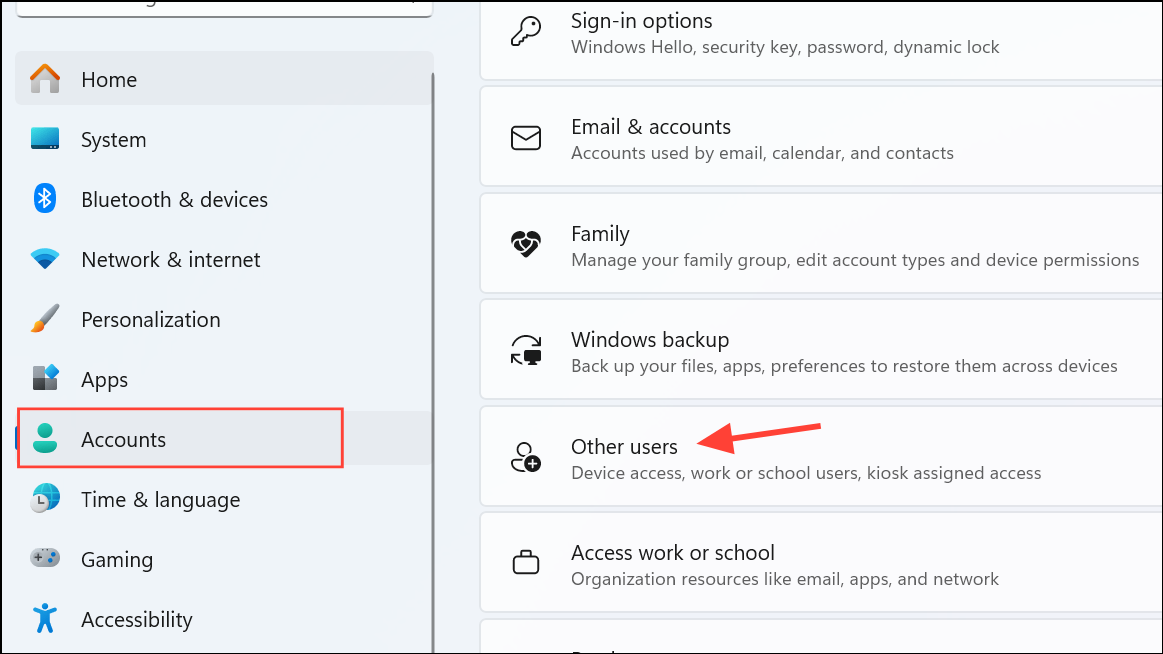
Task: Click "Windows Hello, security key, password, dynamic lock"
Action: coord(785,47)
